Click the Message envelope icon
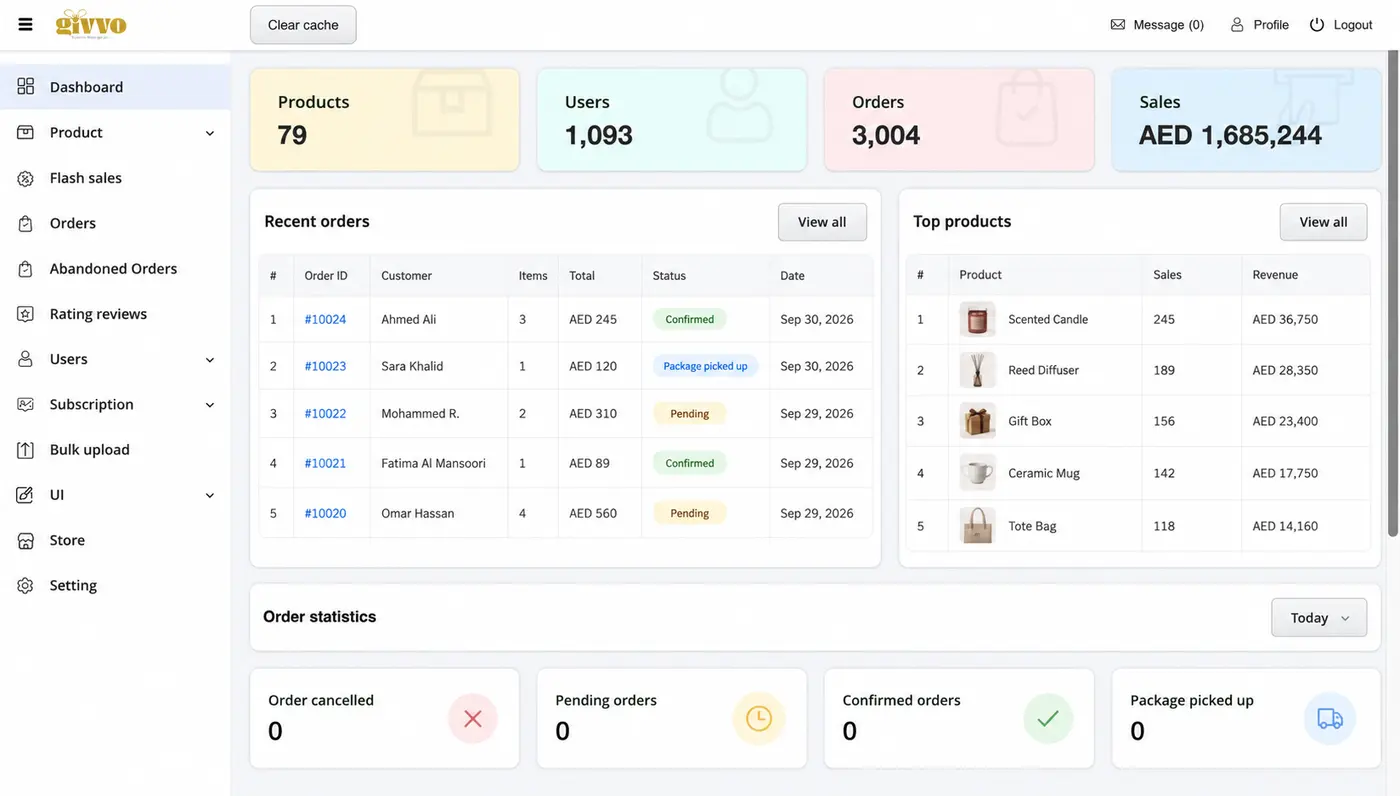Viewport: 1400px width, 796px height. coord(1118,25)
